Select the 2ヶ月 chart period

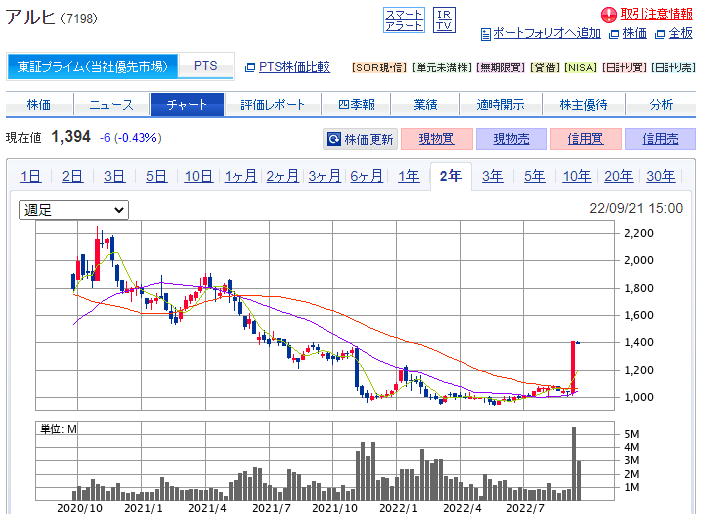283,176
